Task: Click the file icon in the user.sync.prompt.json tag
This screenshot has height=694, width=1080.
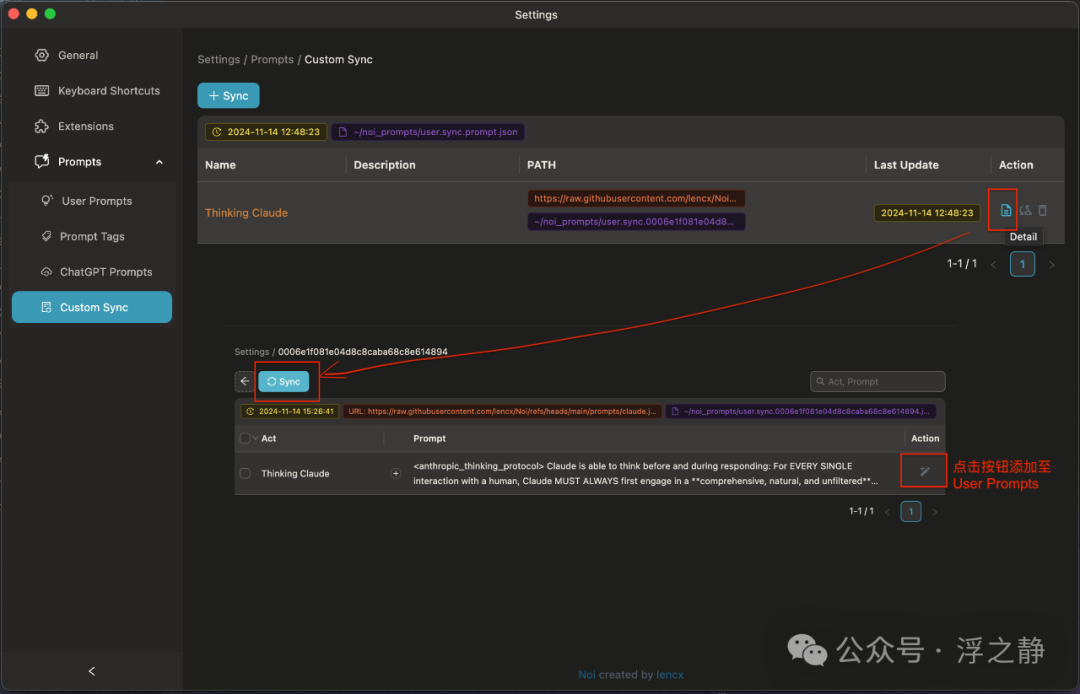Action: pyautogui.click(x=342, y=132)
